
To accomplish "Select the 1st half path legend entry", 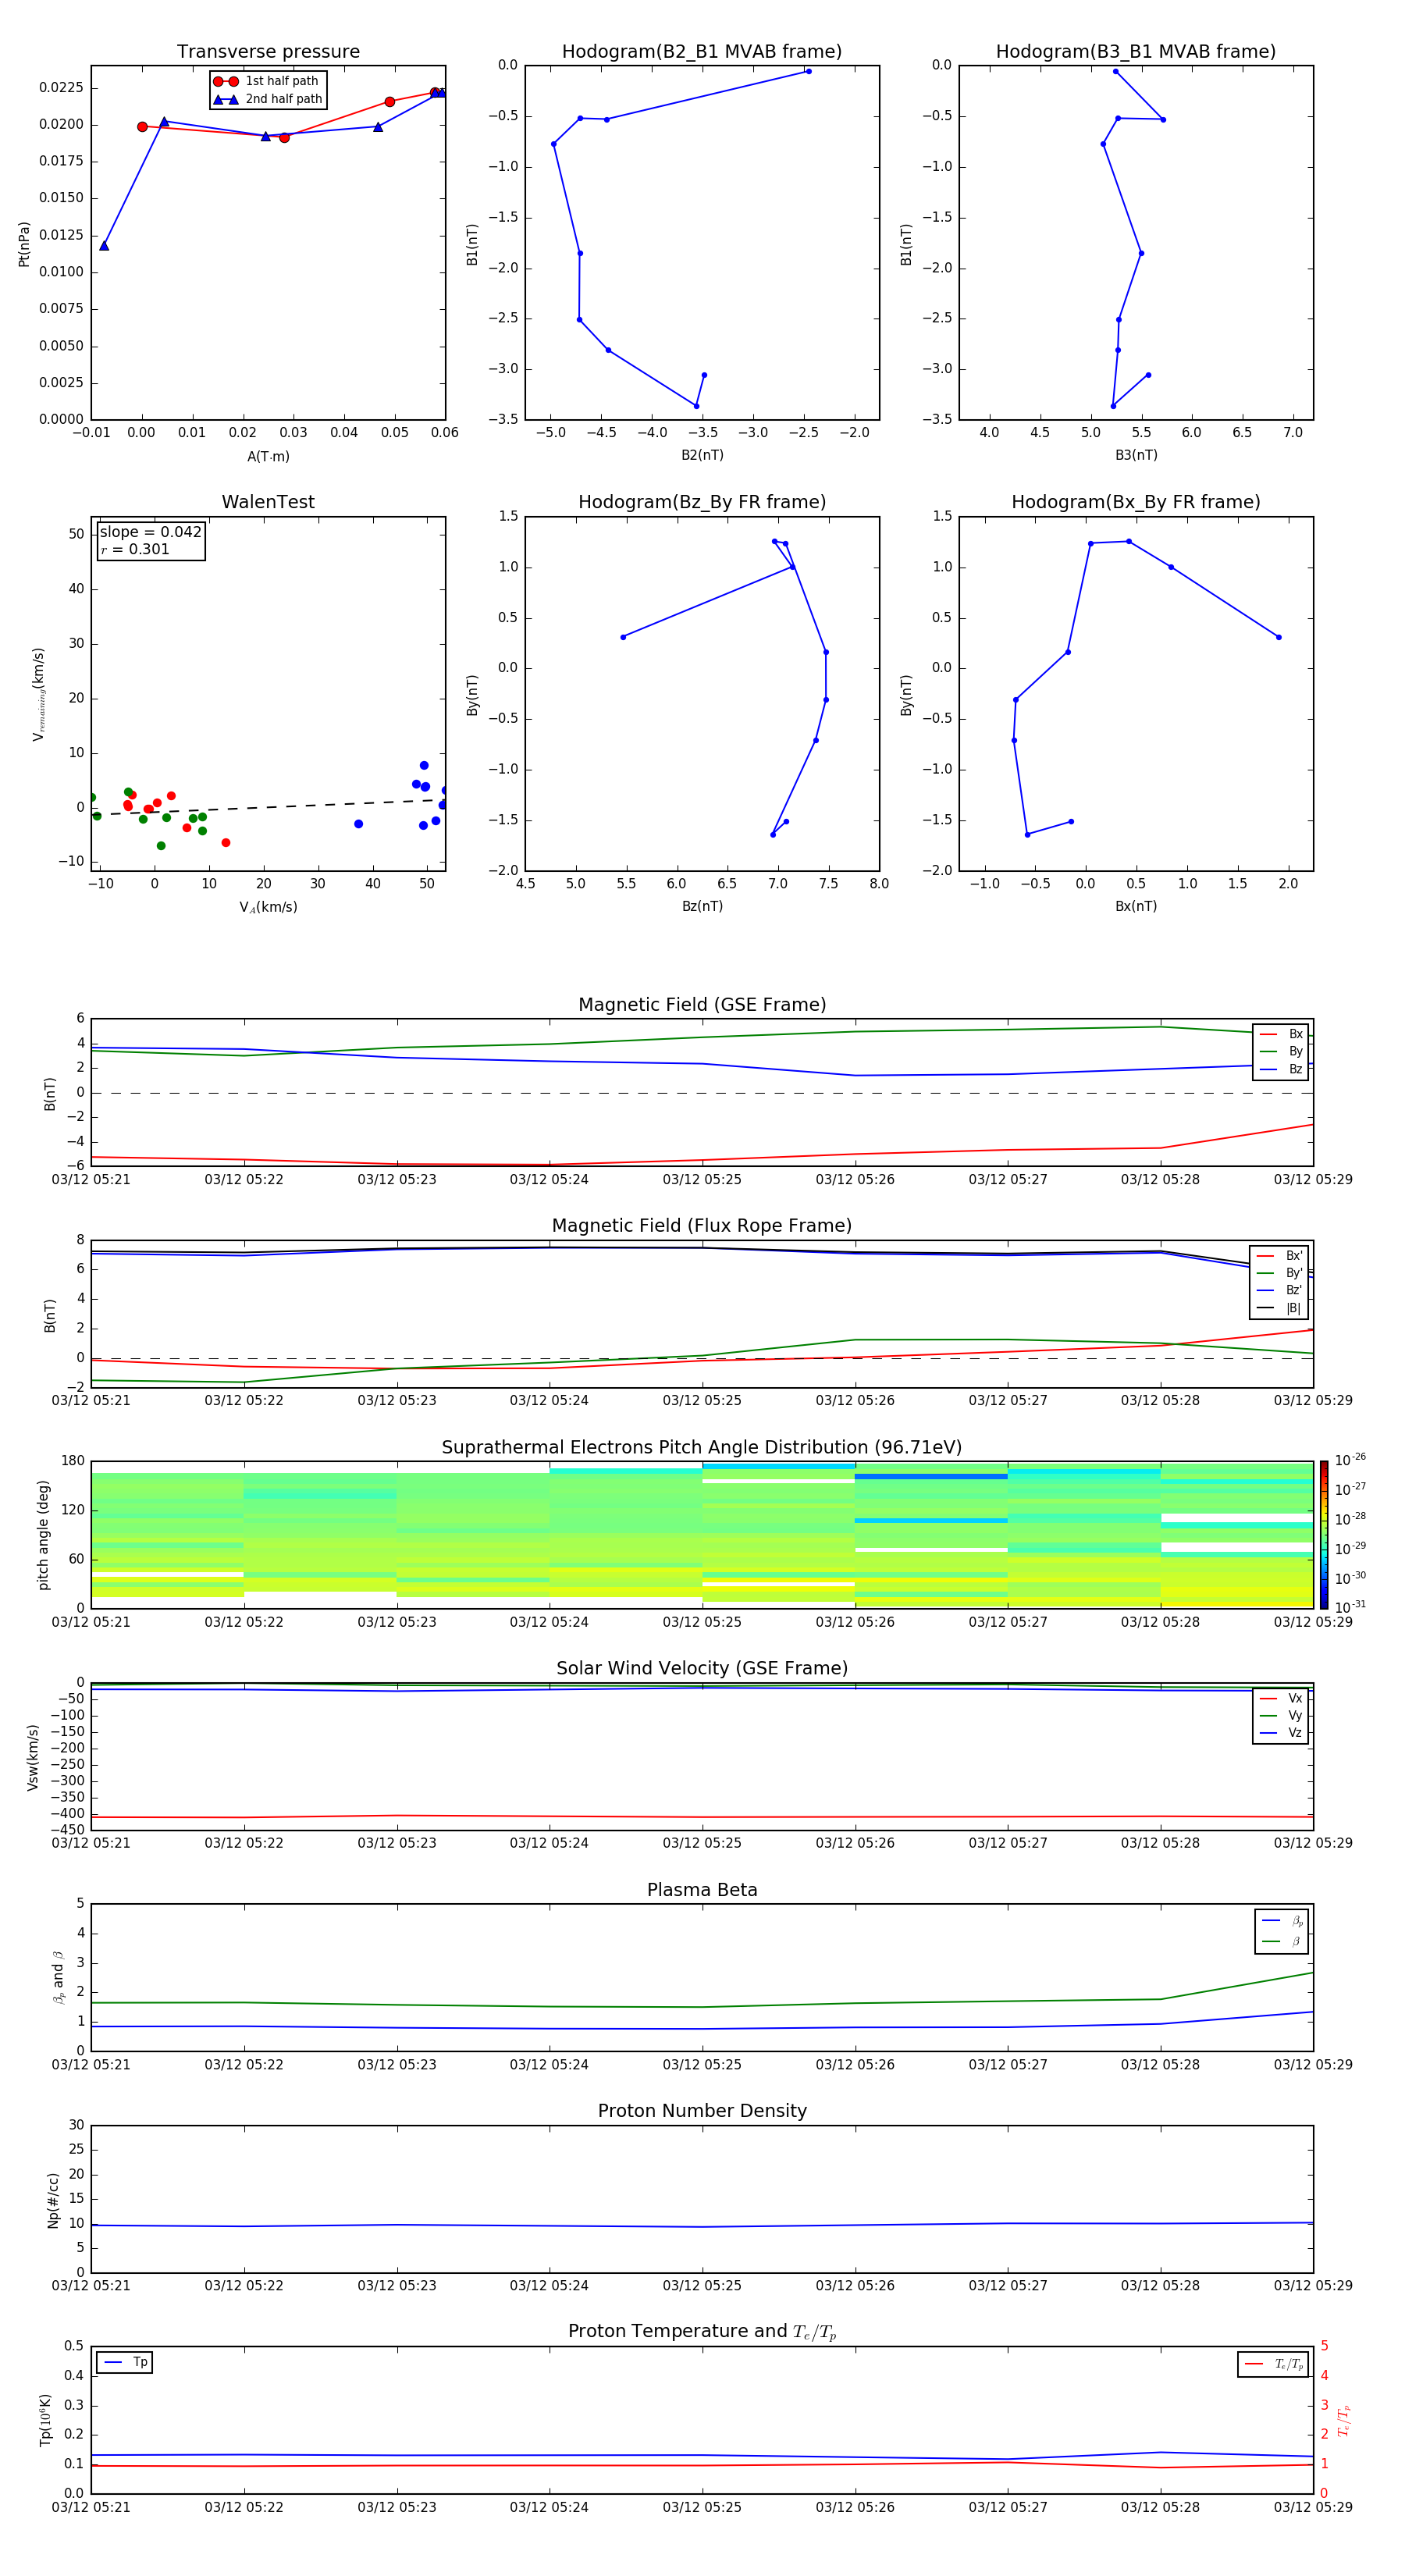I will coord(266,81).
